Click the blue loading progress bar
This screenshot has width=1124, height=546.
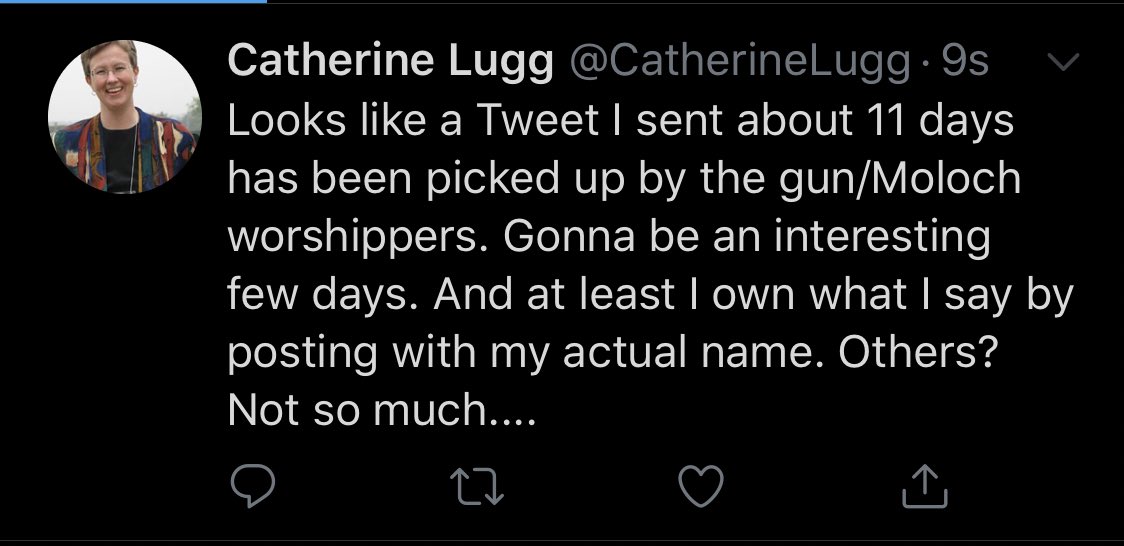(133, 1)
